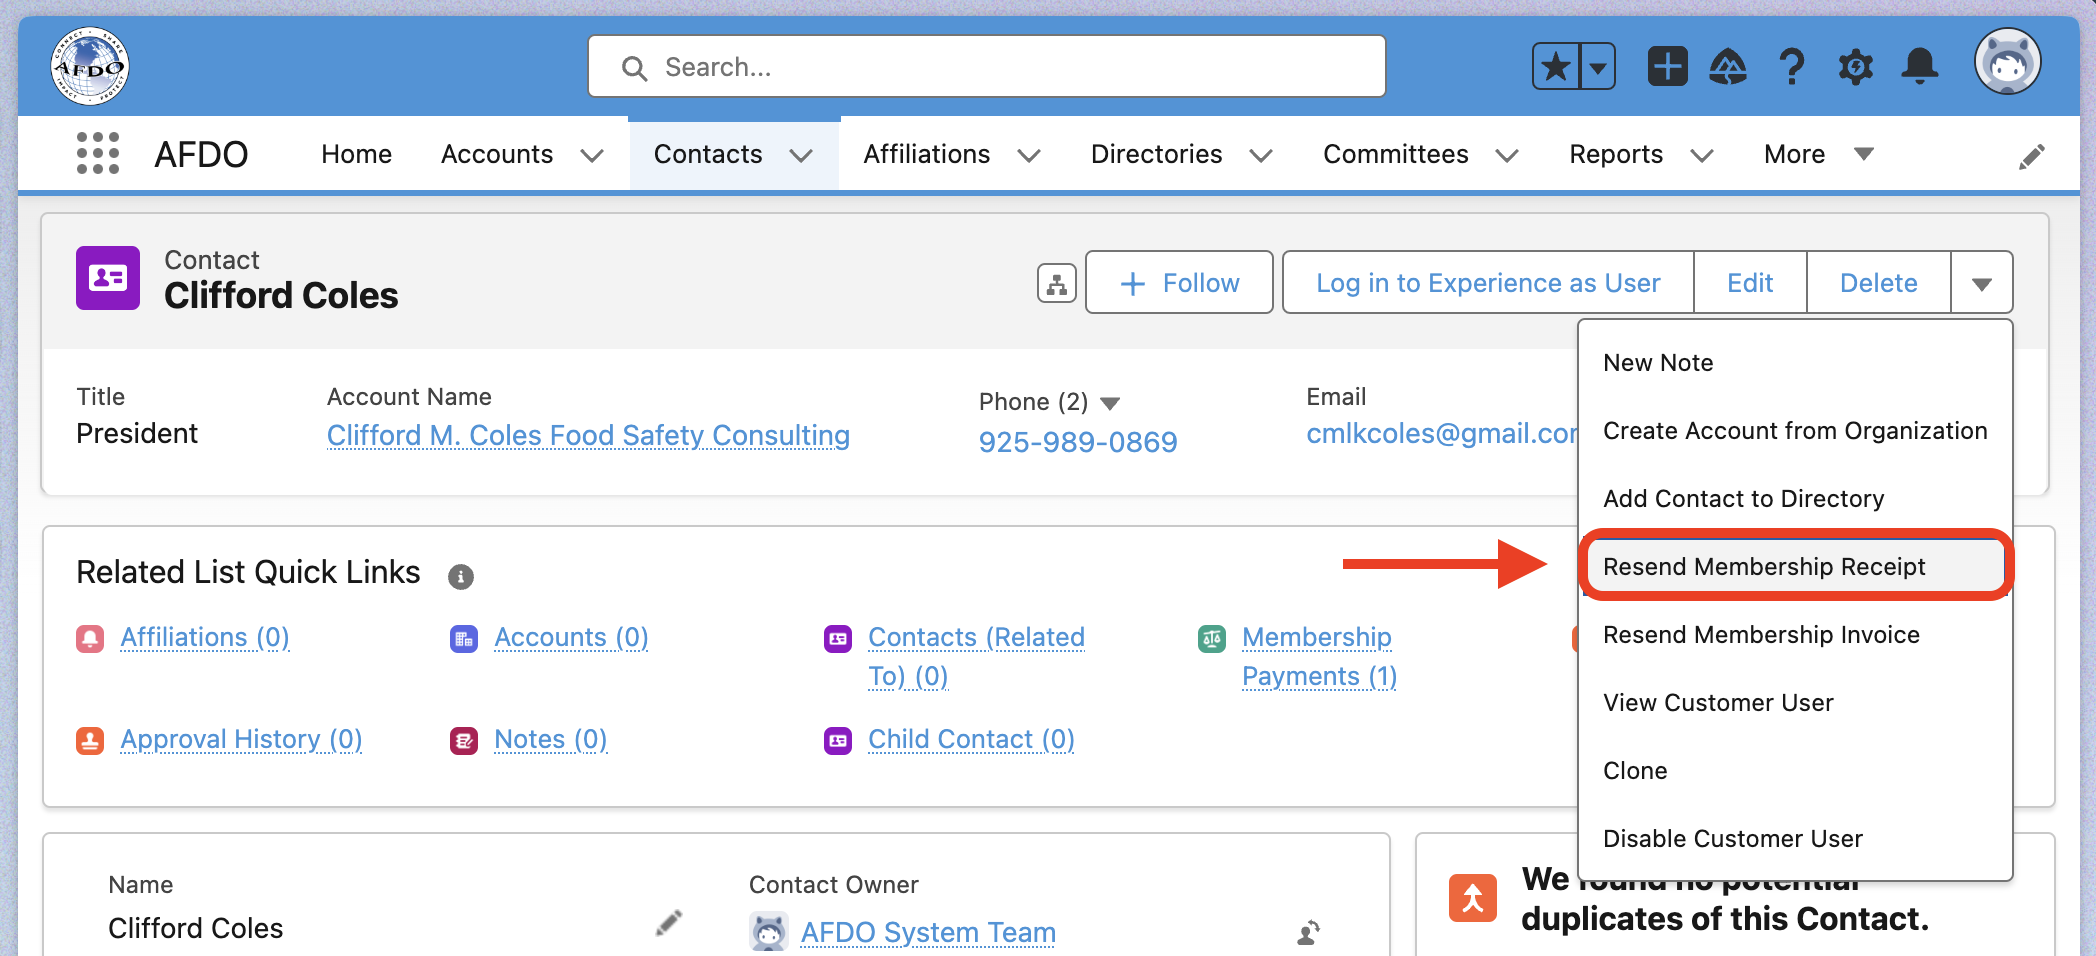Click the Approval History icon
The height and width of the screenshot is (956, 2096).
90,740
